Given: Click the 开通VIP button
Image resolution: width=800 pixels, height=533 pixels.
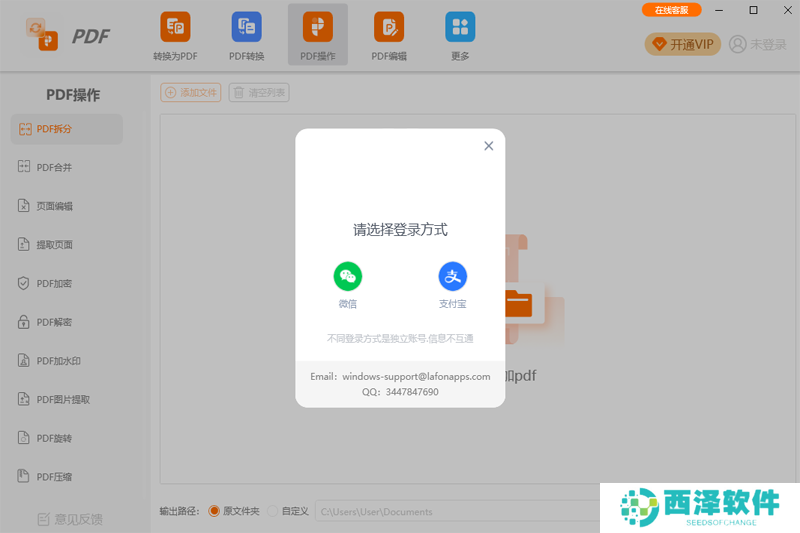Looking at the screenshot, I should [683, 44].
